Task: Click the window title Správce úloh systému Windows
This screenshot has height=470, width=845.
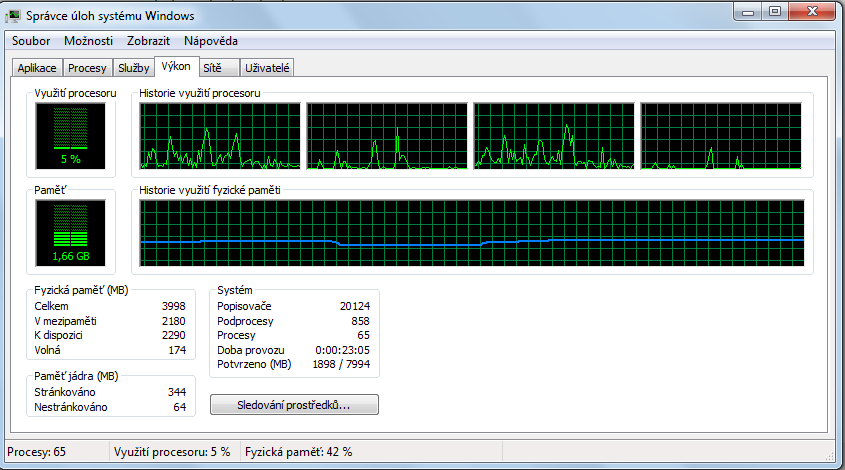Action: click(x=110, y=16)
